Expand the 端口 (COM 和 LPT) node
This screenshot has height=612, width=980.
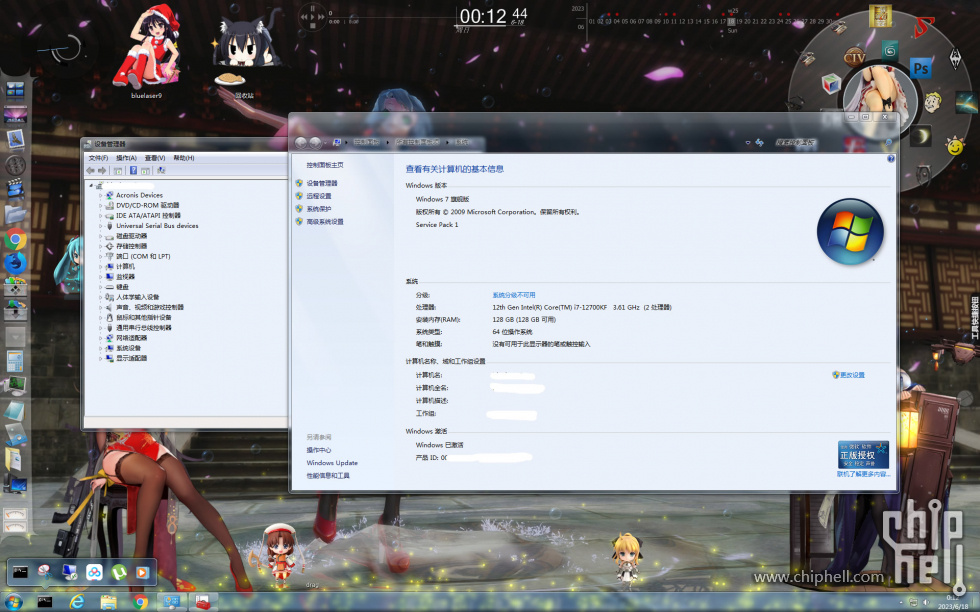[100, 256]
